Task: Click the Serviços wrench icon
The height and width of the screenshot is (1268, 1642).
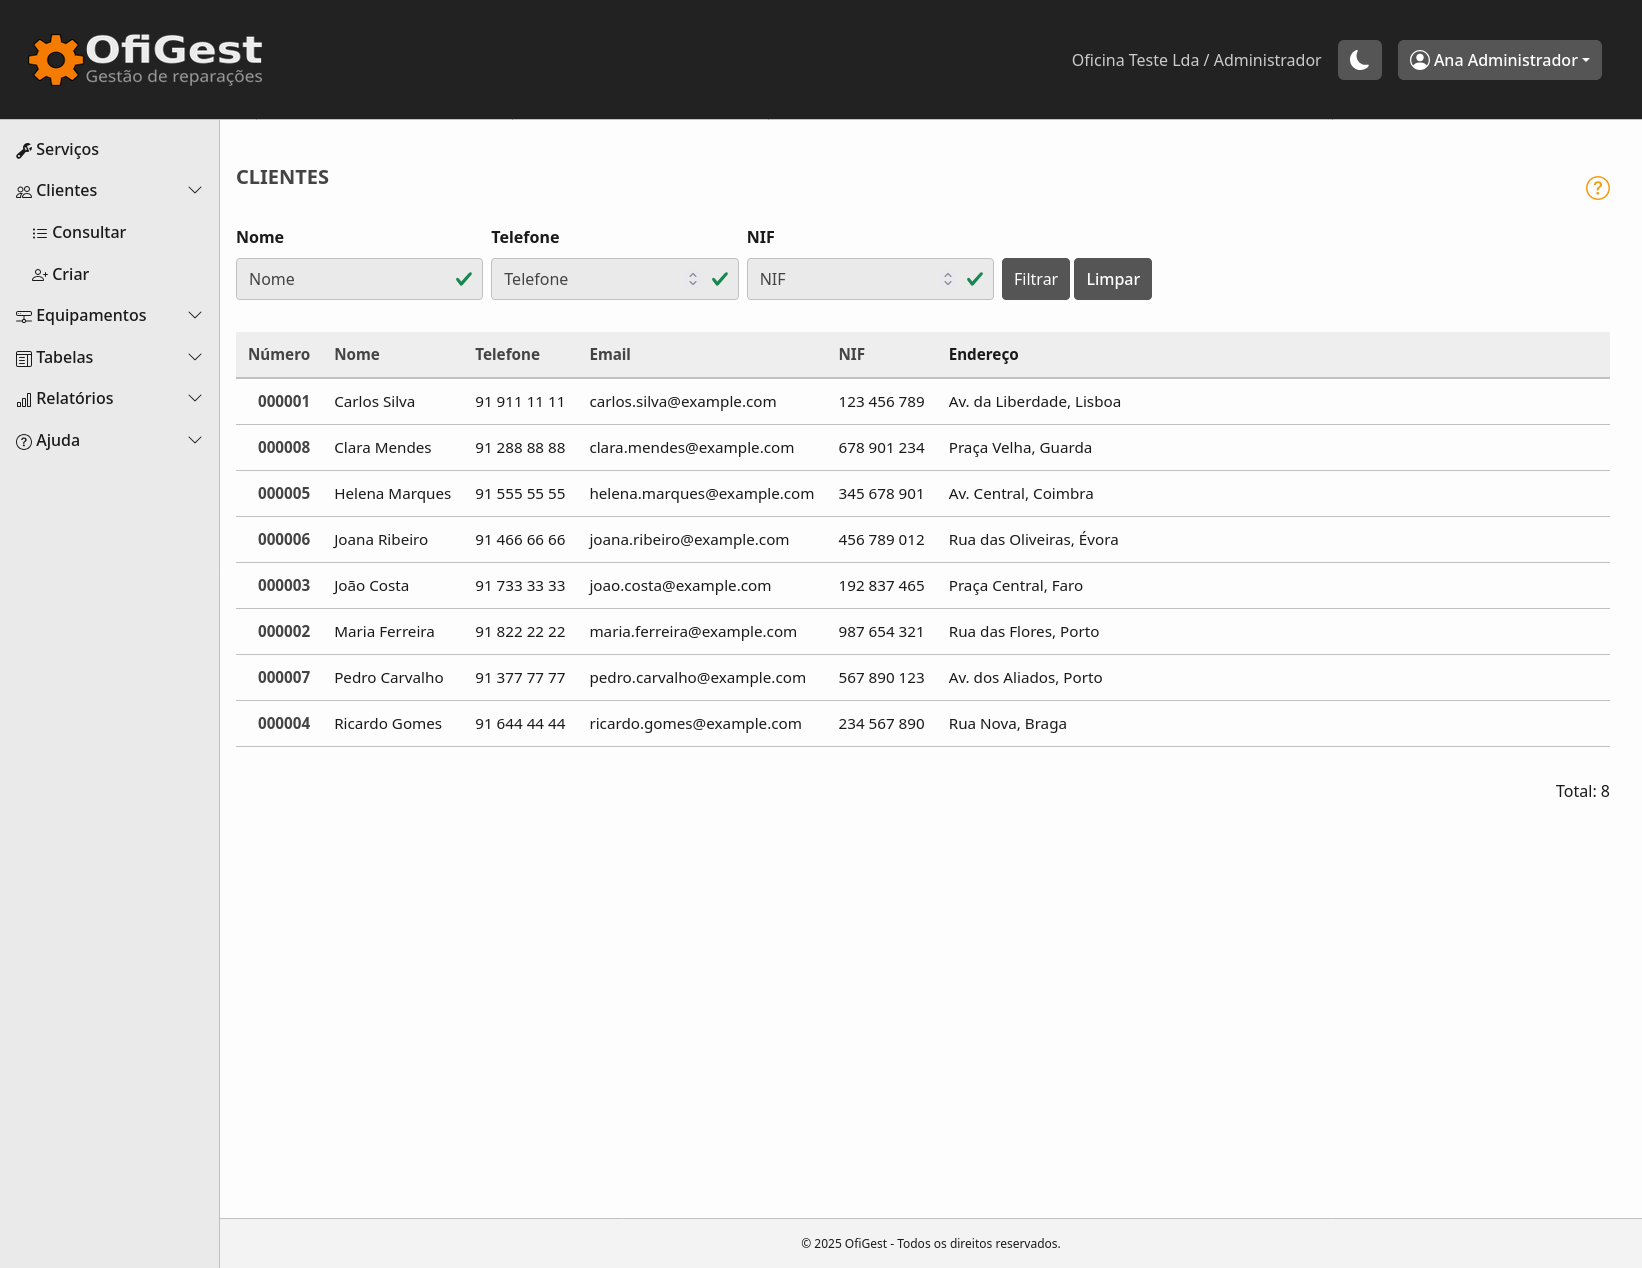Action: point(24,150)
